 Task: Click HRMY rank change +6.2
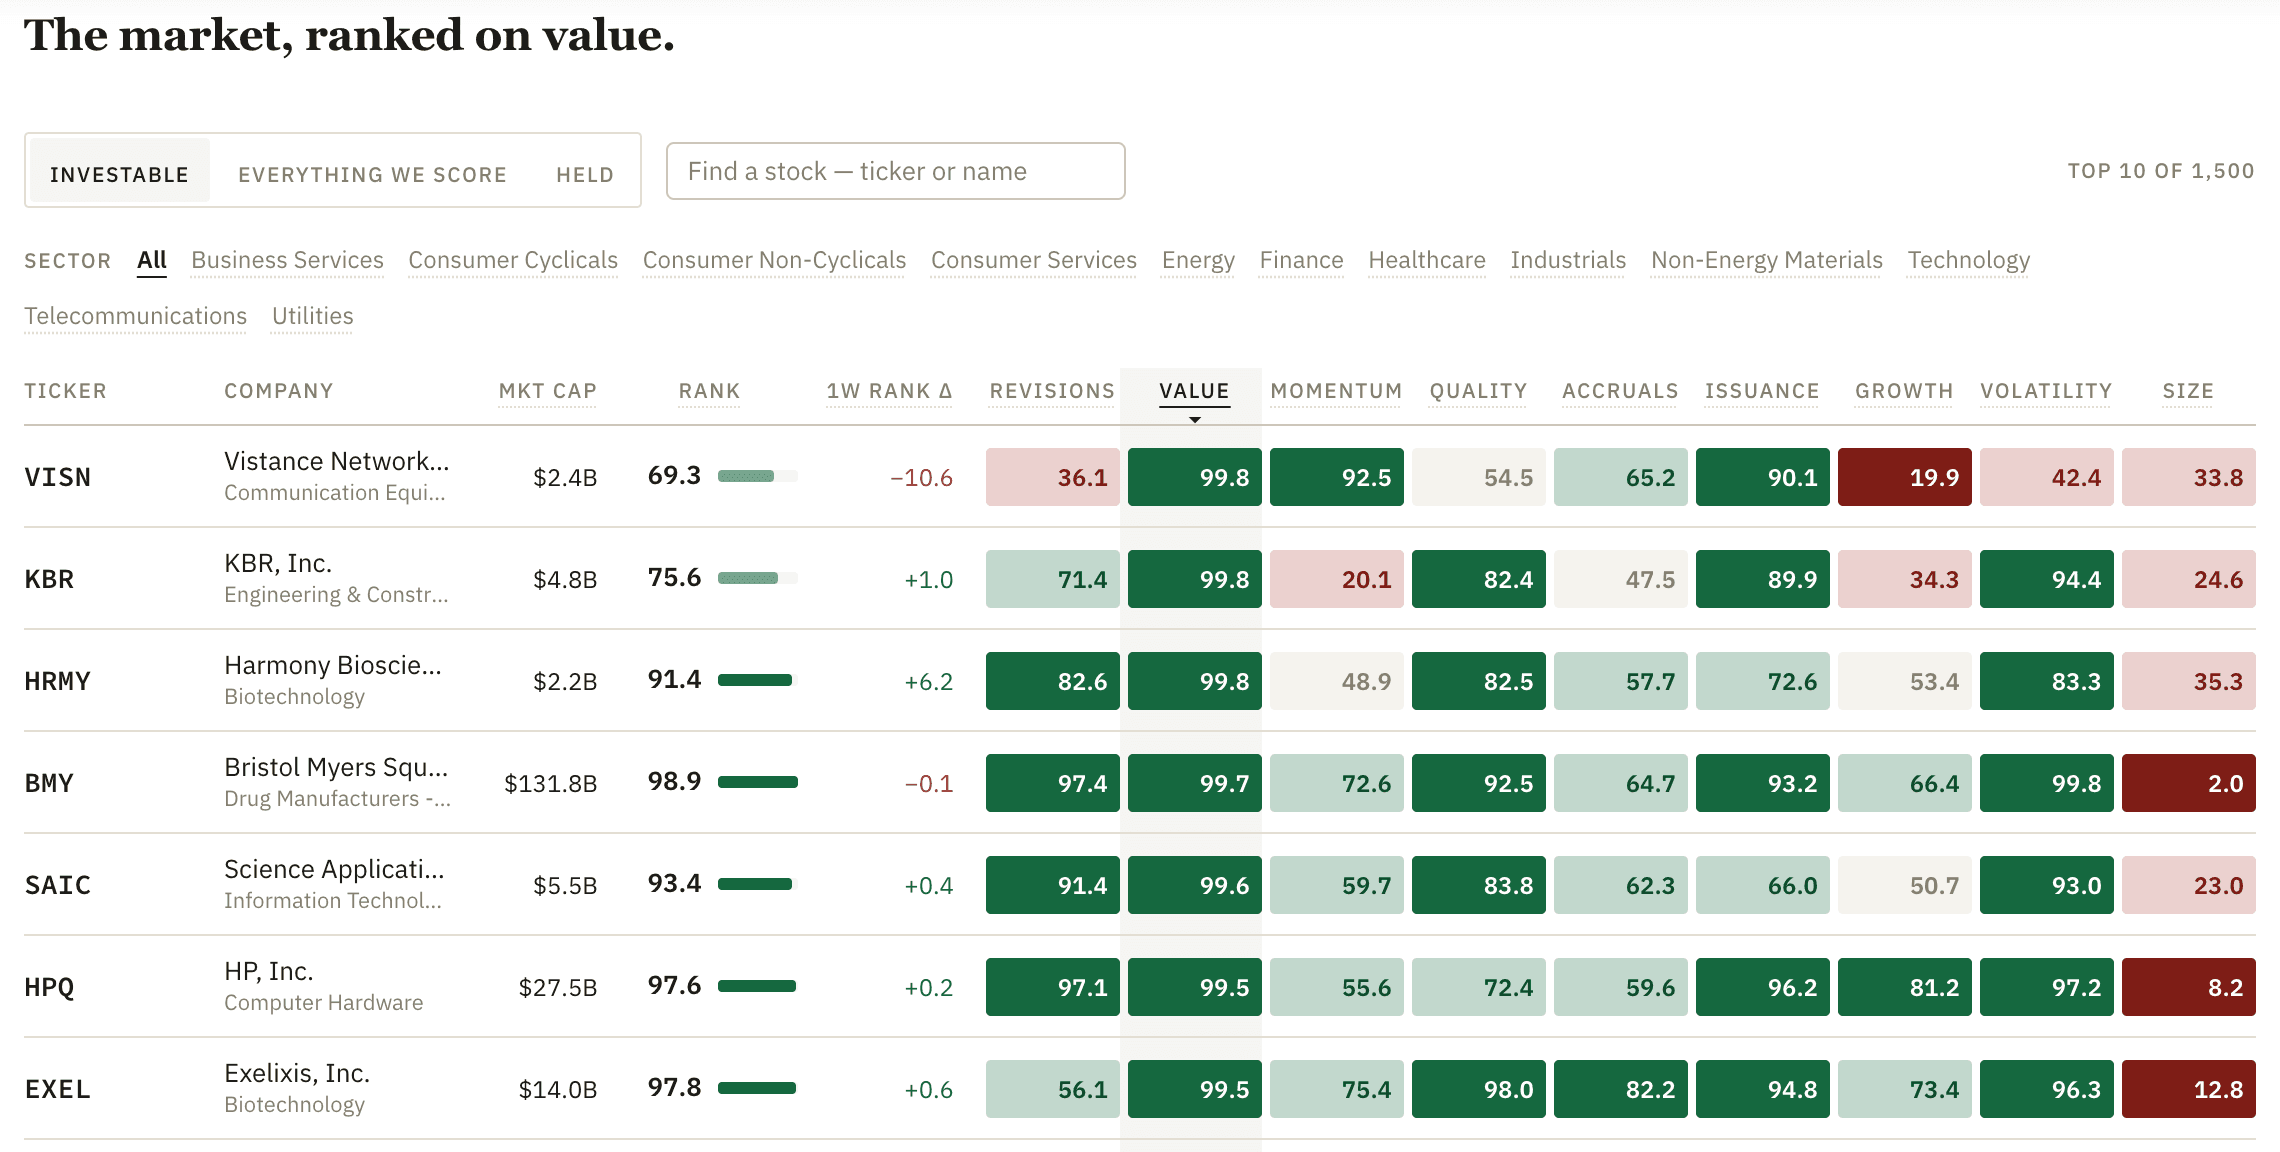[x=928, y=682]
